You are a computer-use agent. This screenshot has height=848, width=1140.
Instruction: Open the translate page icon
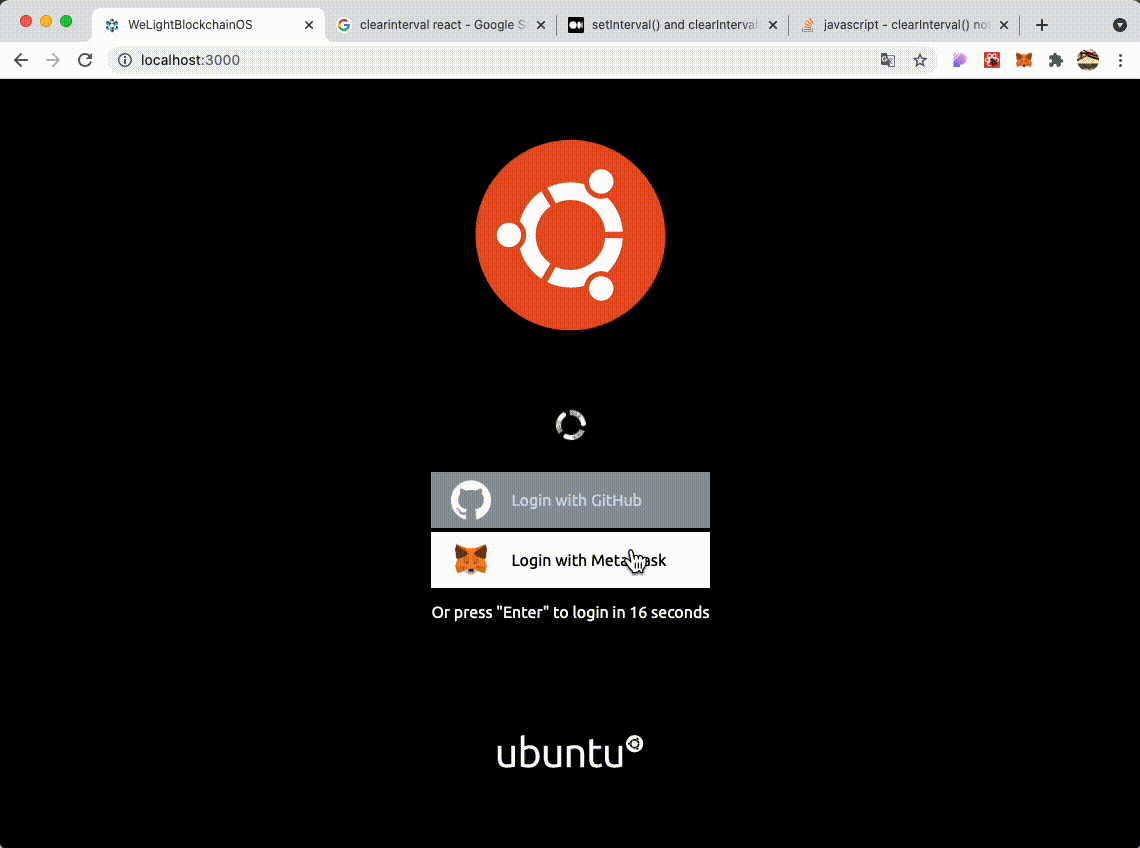pos(888,60)
